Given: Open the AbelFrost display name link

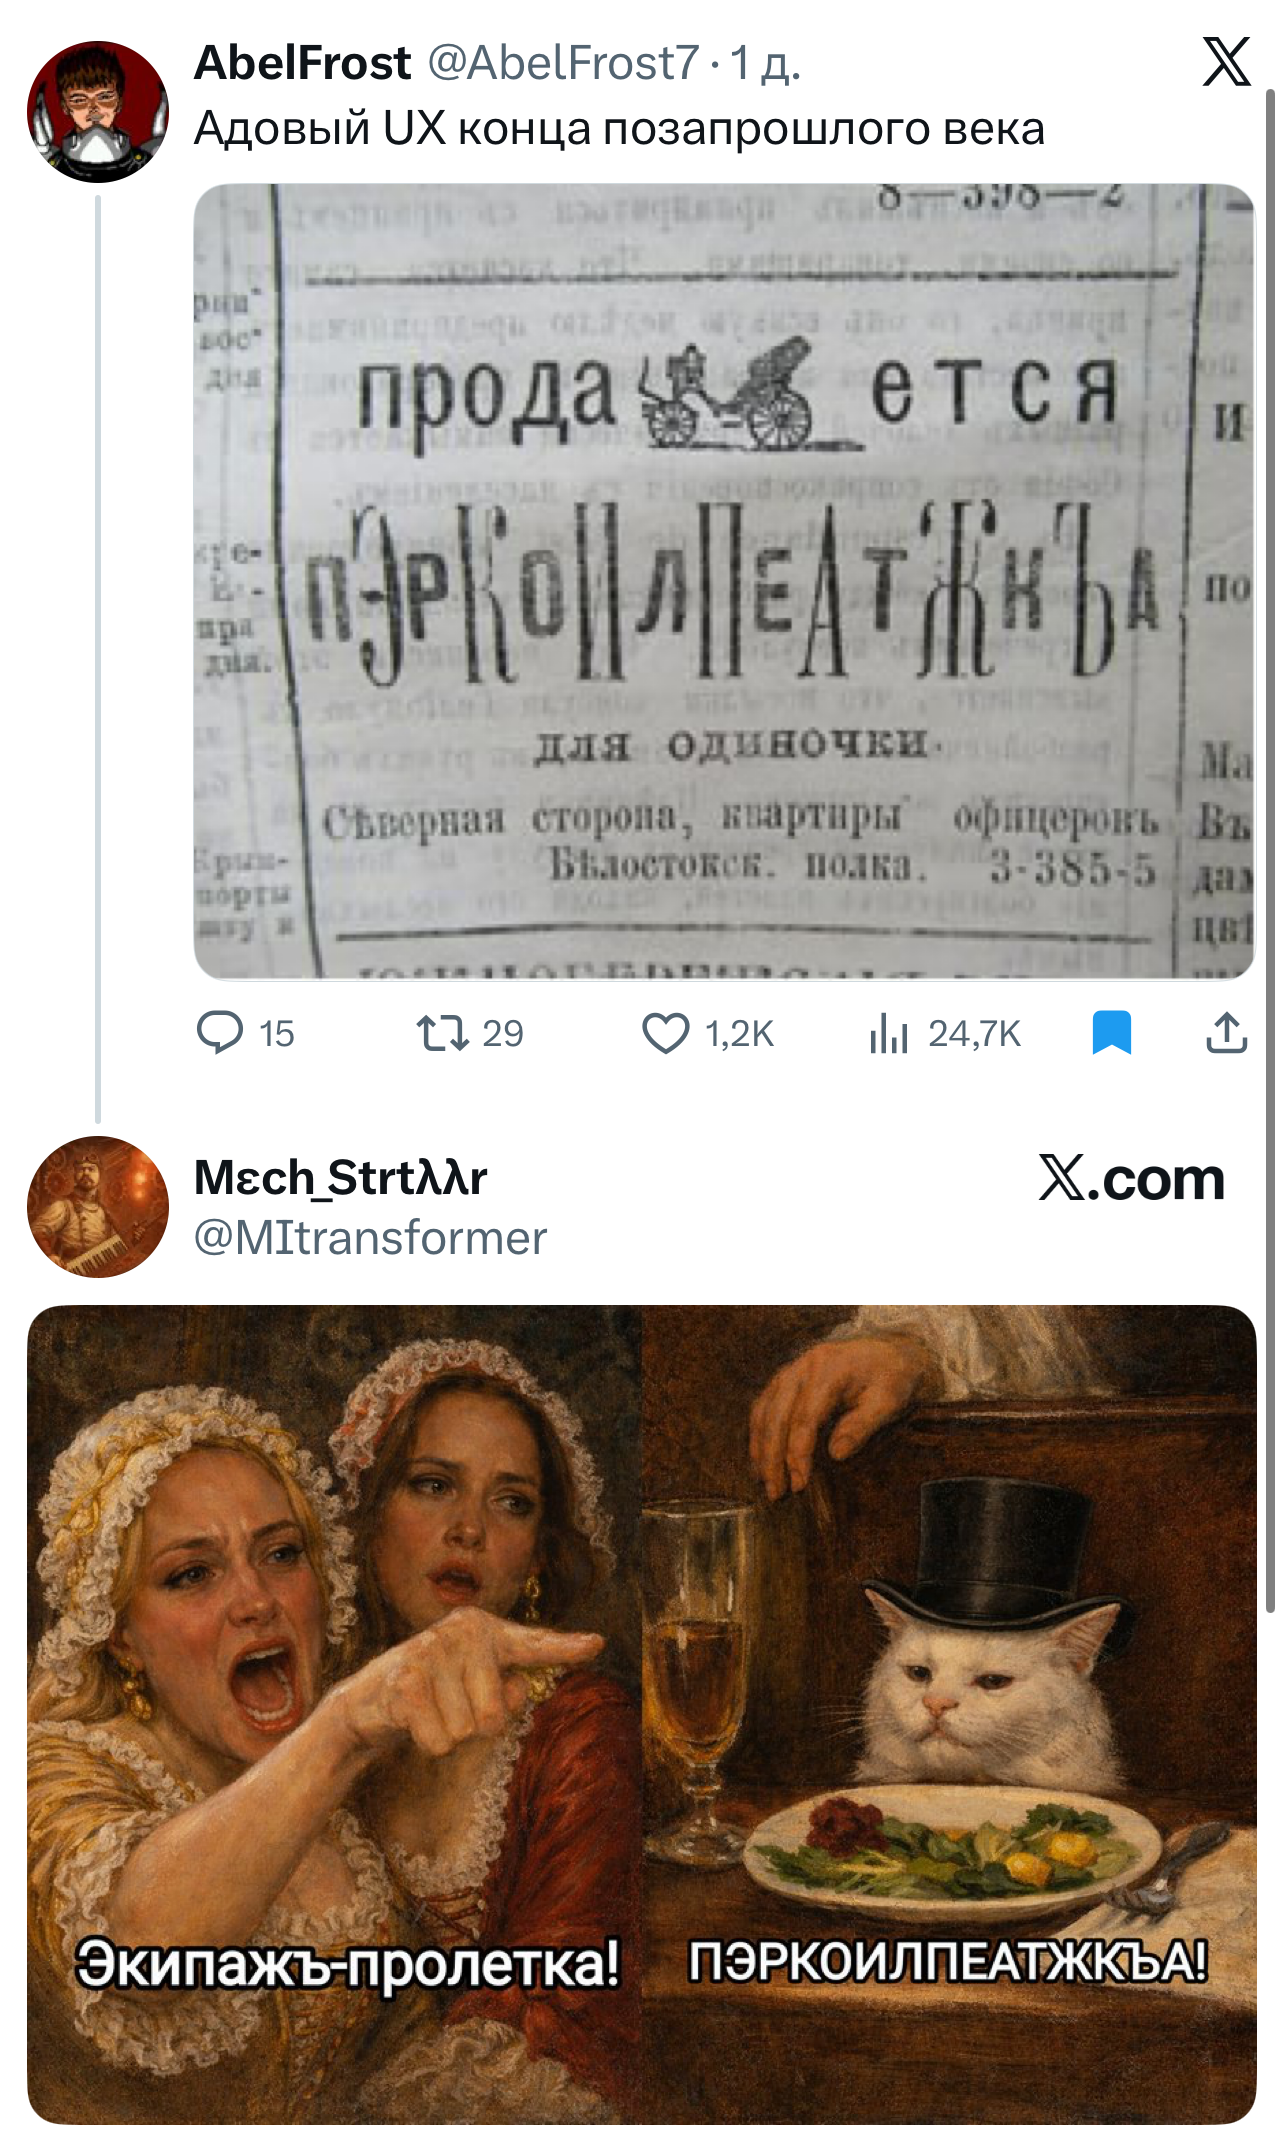Looking at the screenshot, I should pyautogui.click(x=302, y=63).
